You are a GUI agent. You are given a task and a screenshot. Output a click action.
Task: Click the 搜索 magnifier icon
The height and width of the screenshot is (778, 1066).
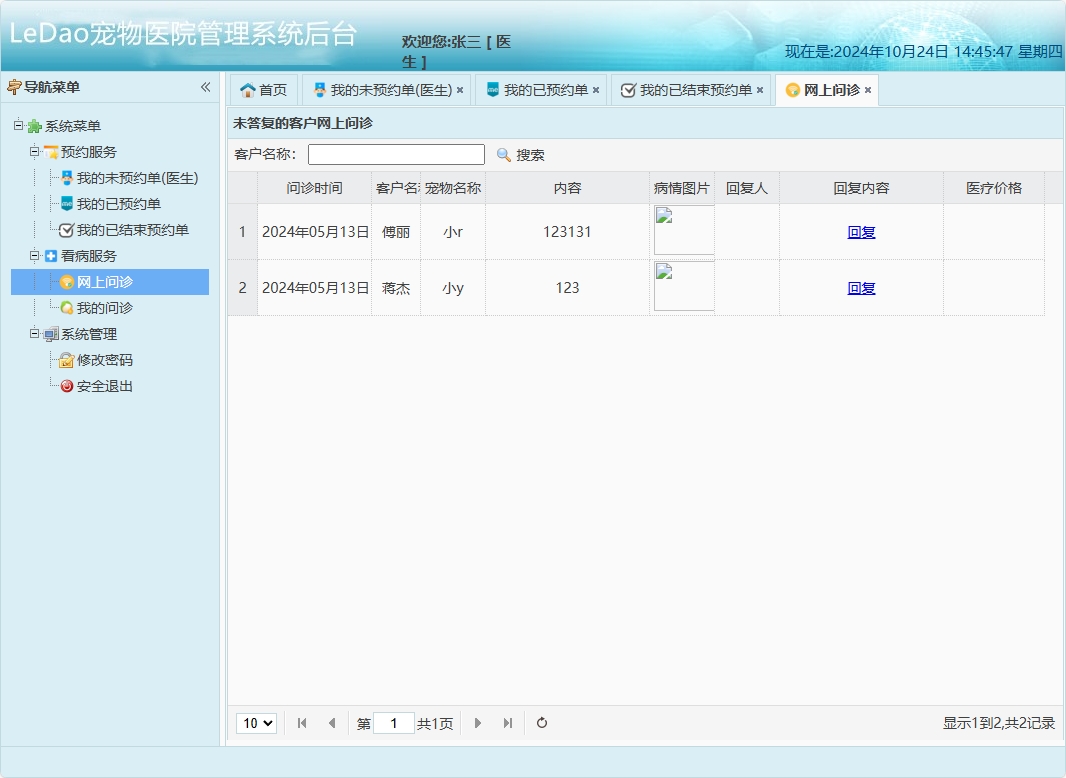click(x=501, y=154)
